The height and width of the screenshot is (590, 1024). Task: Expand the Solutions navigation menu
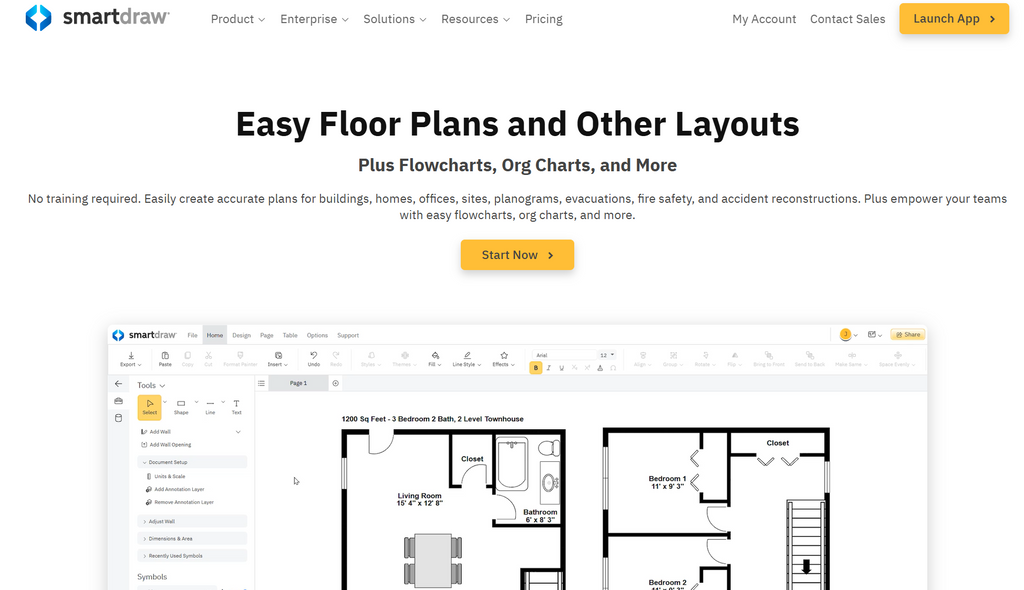394,19
